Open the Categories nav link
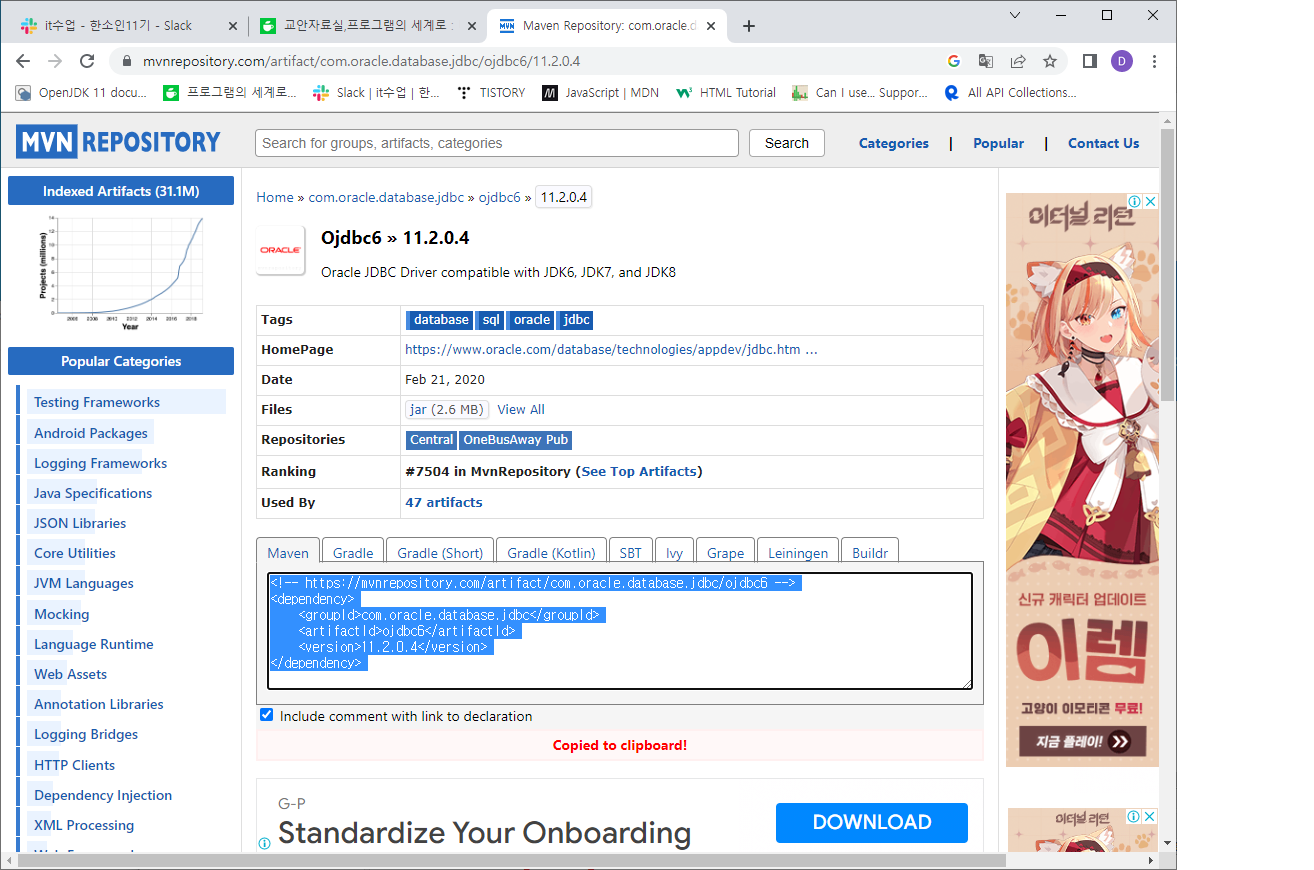Viewport: 1314px width, 870px height. point(894,143)
